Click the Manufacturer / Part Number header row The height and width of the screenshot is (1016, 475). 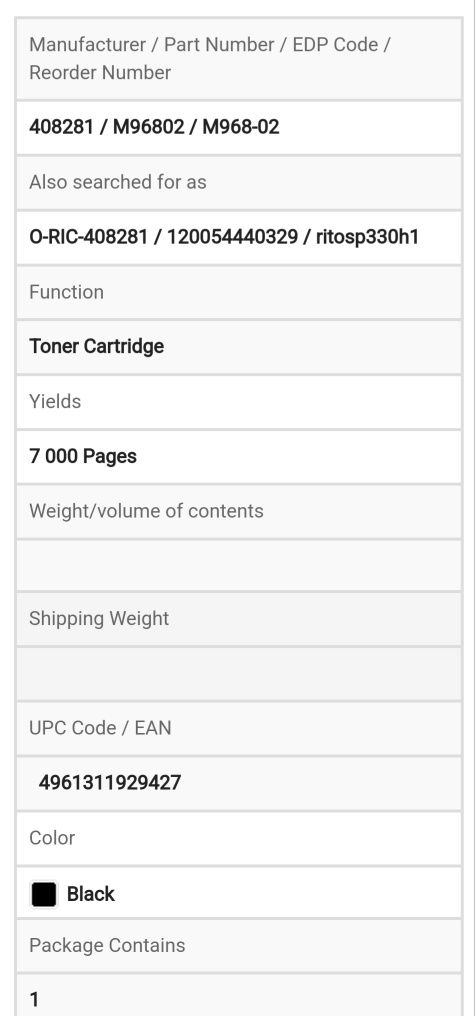238,59
